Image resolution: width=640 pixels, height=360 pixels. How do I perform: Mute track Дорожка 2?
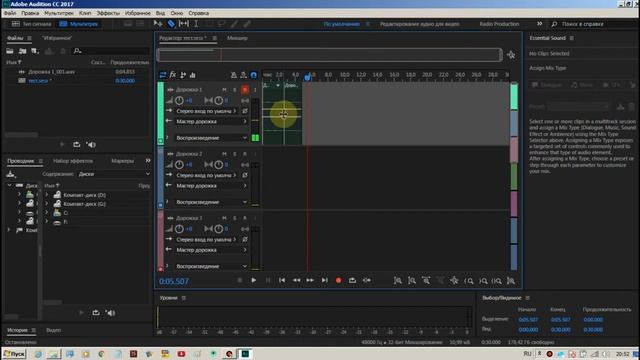(224, 154)
